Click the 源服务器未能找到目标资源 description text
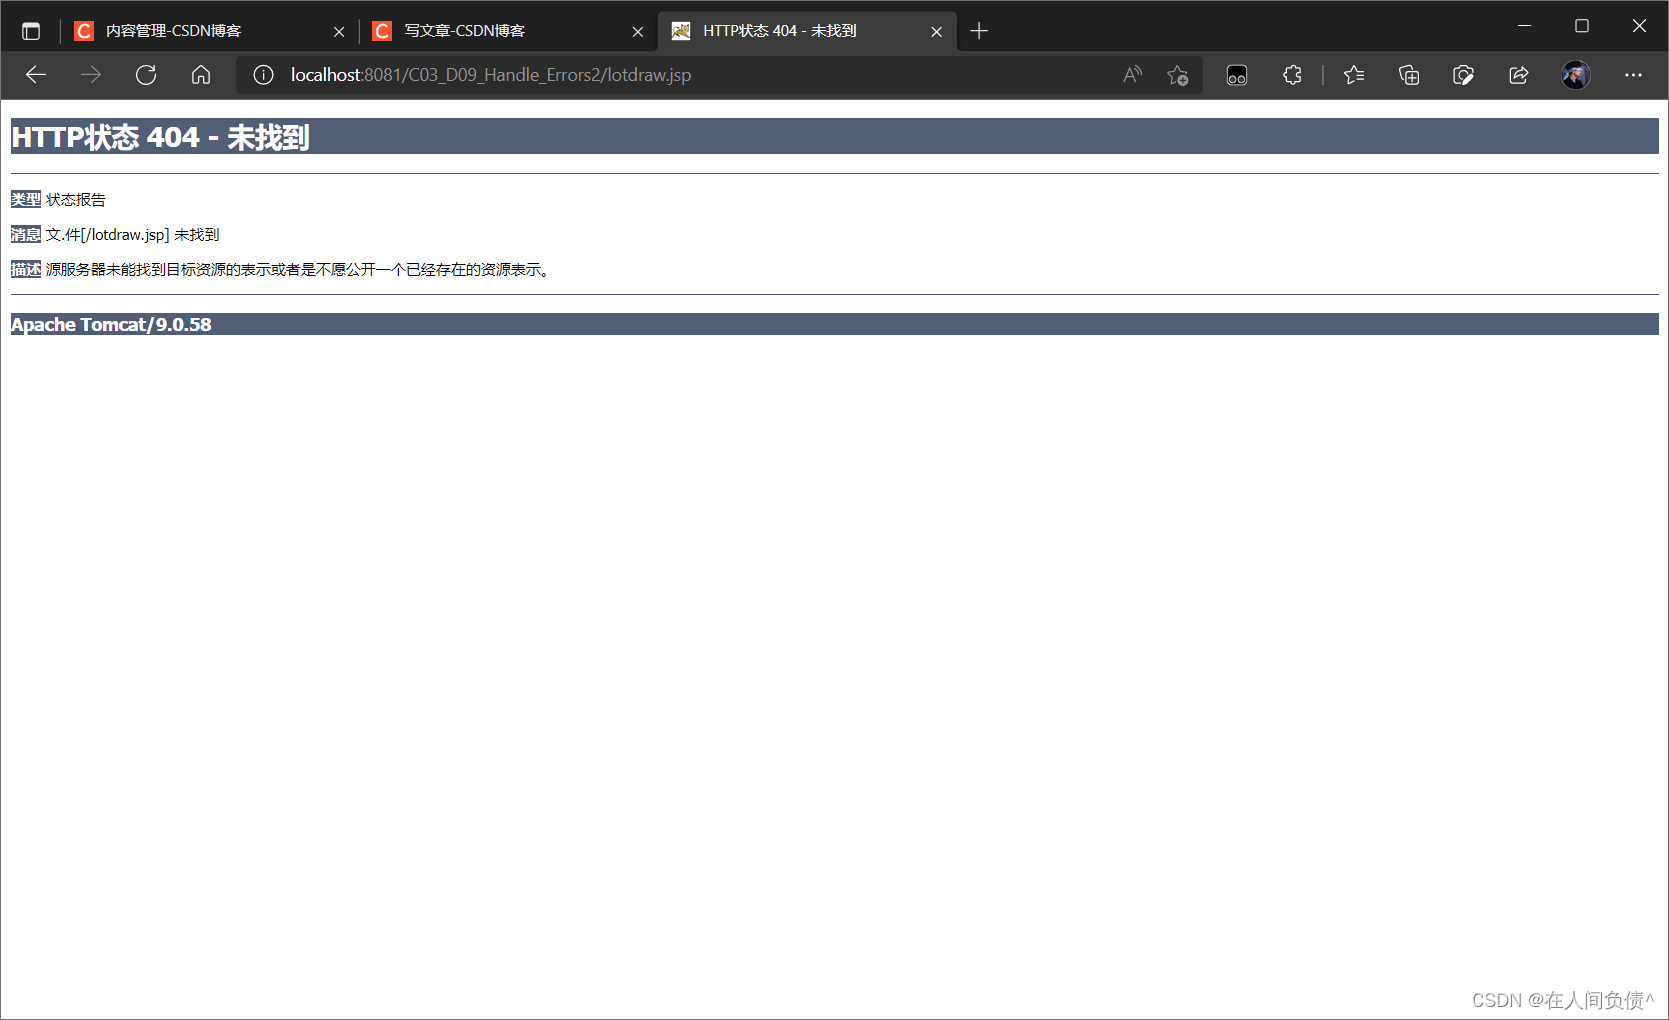The height and width of the screenshot is (1020, 1669). point(298,270)
